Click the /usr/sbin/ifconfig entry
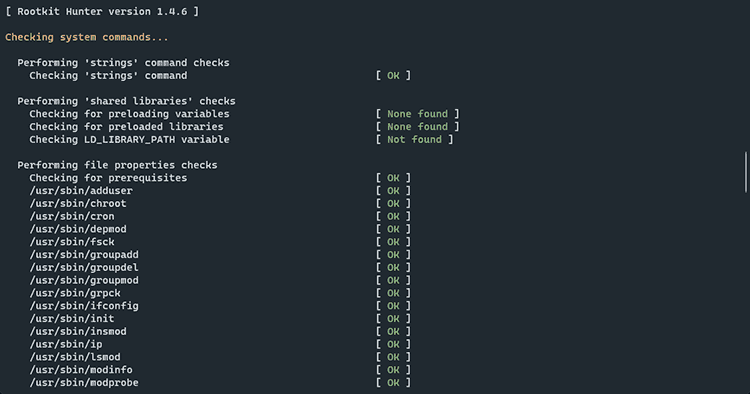750x394 pixels. (84, 306)
